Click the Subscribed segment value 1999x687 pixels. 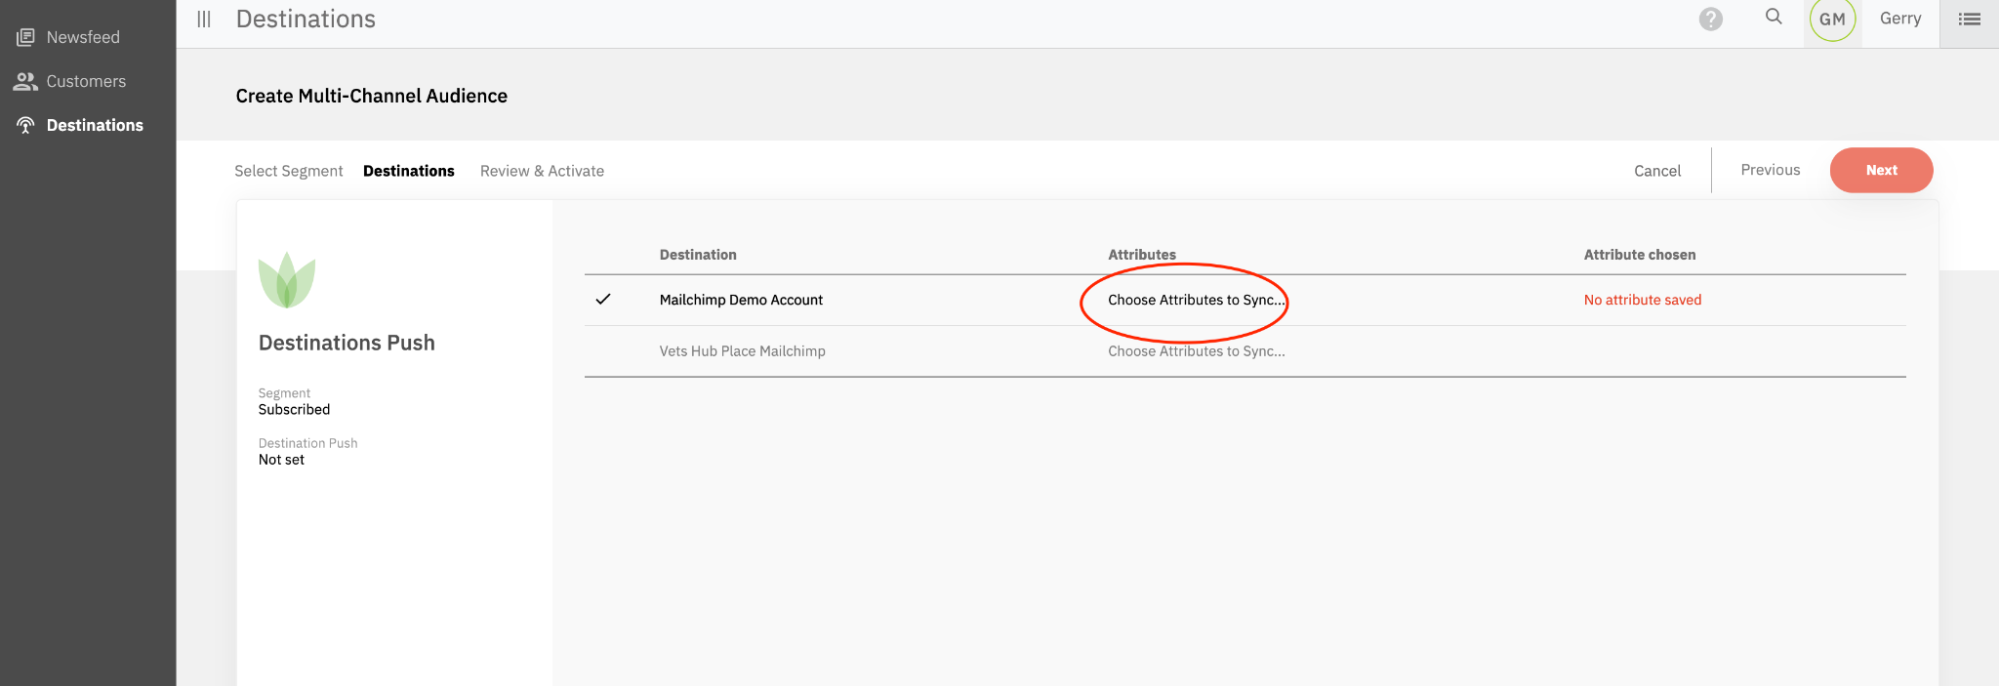click(294, 410)
